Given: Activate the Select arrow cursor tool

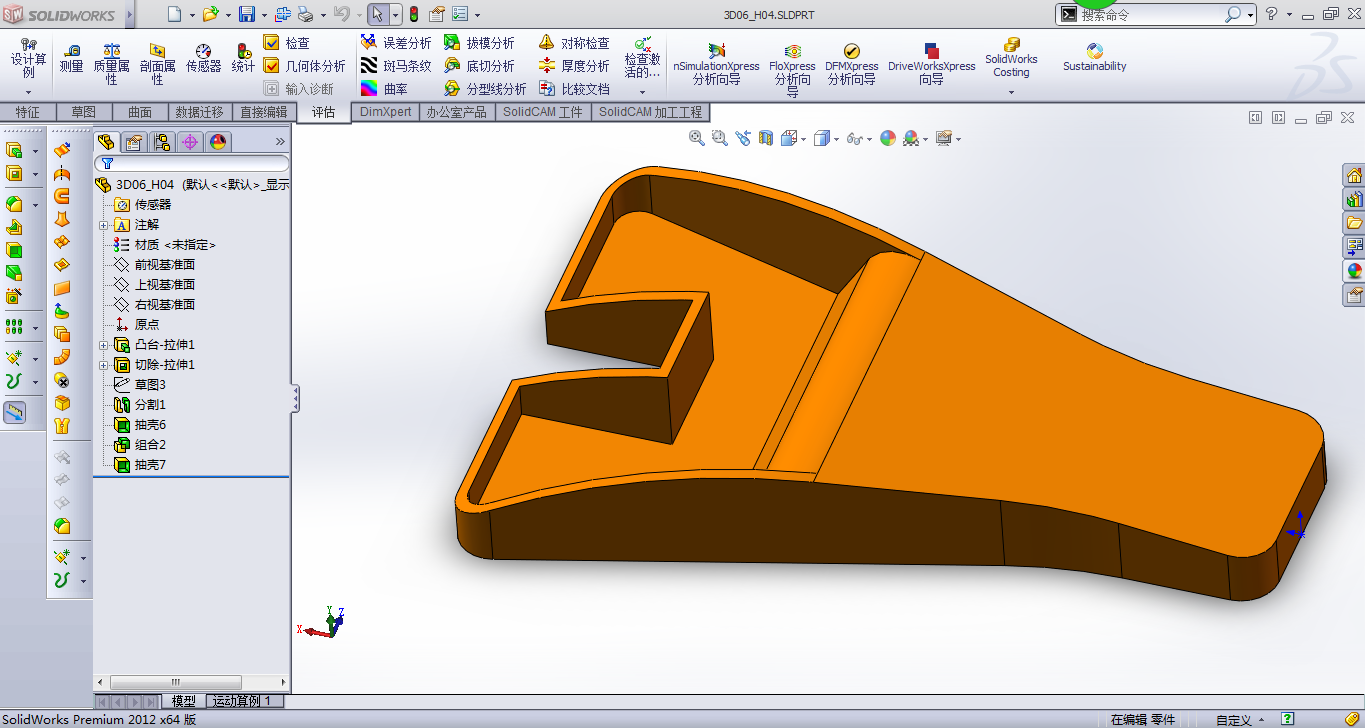Looking at the screenshot, I should (378, 14).
